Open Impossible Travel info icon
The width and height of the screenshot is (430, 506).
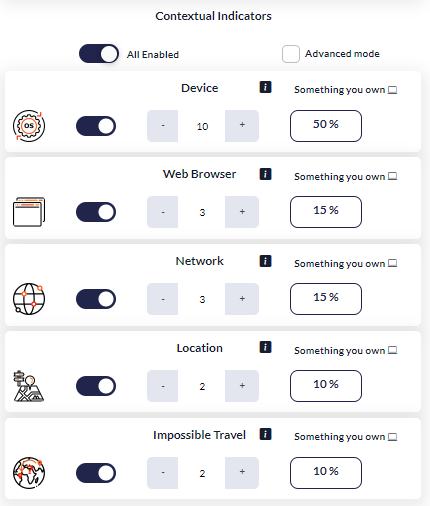coord(265,434)
